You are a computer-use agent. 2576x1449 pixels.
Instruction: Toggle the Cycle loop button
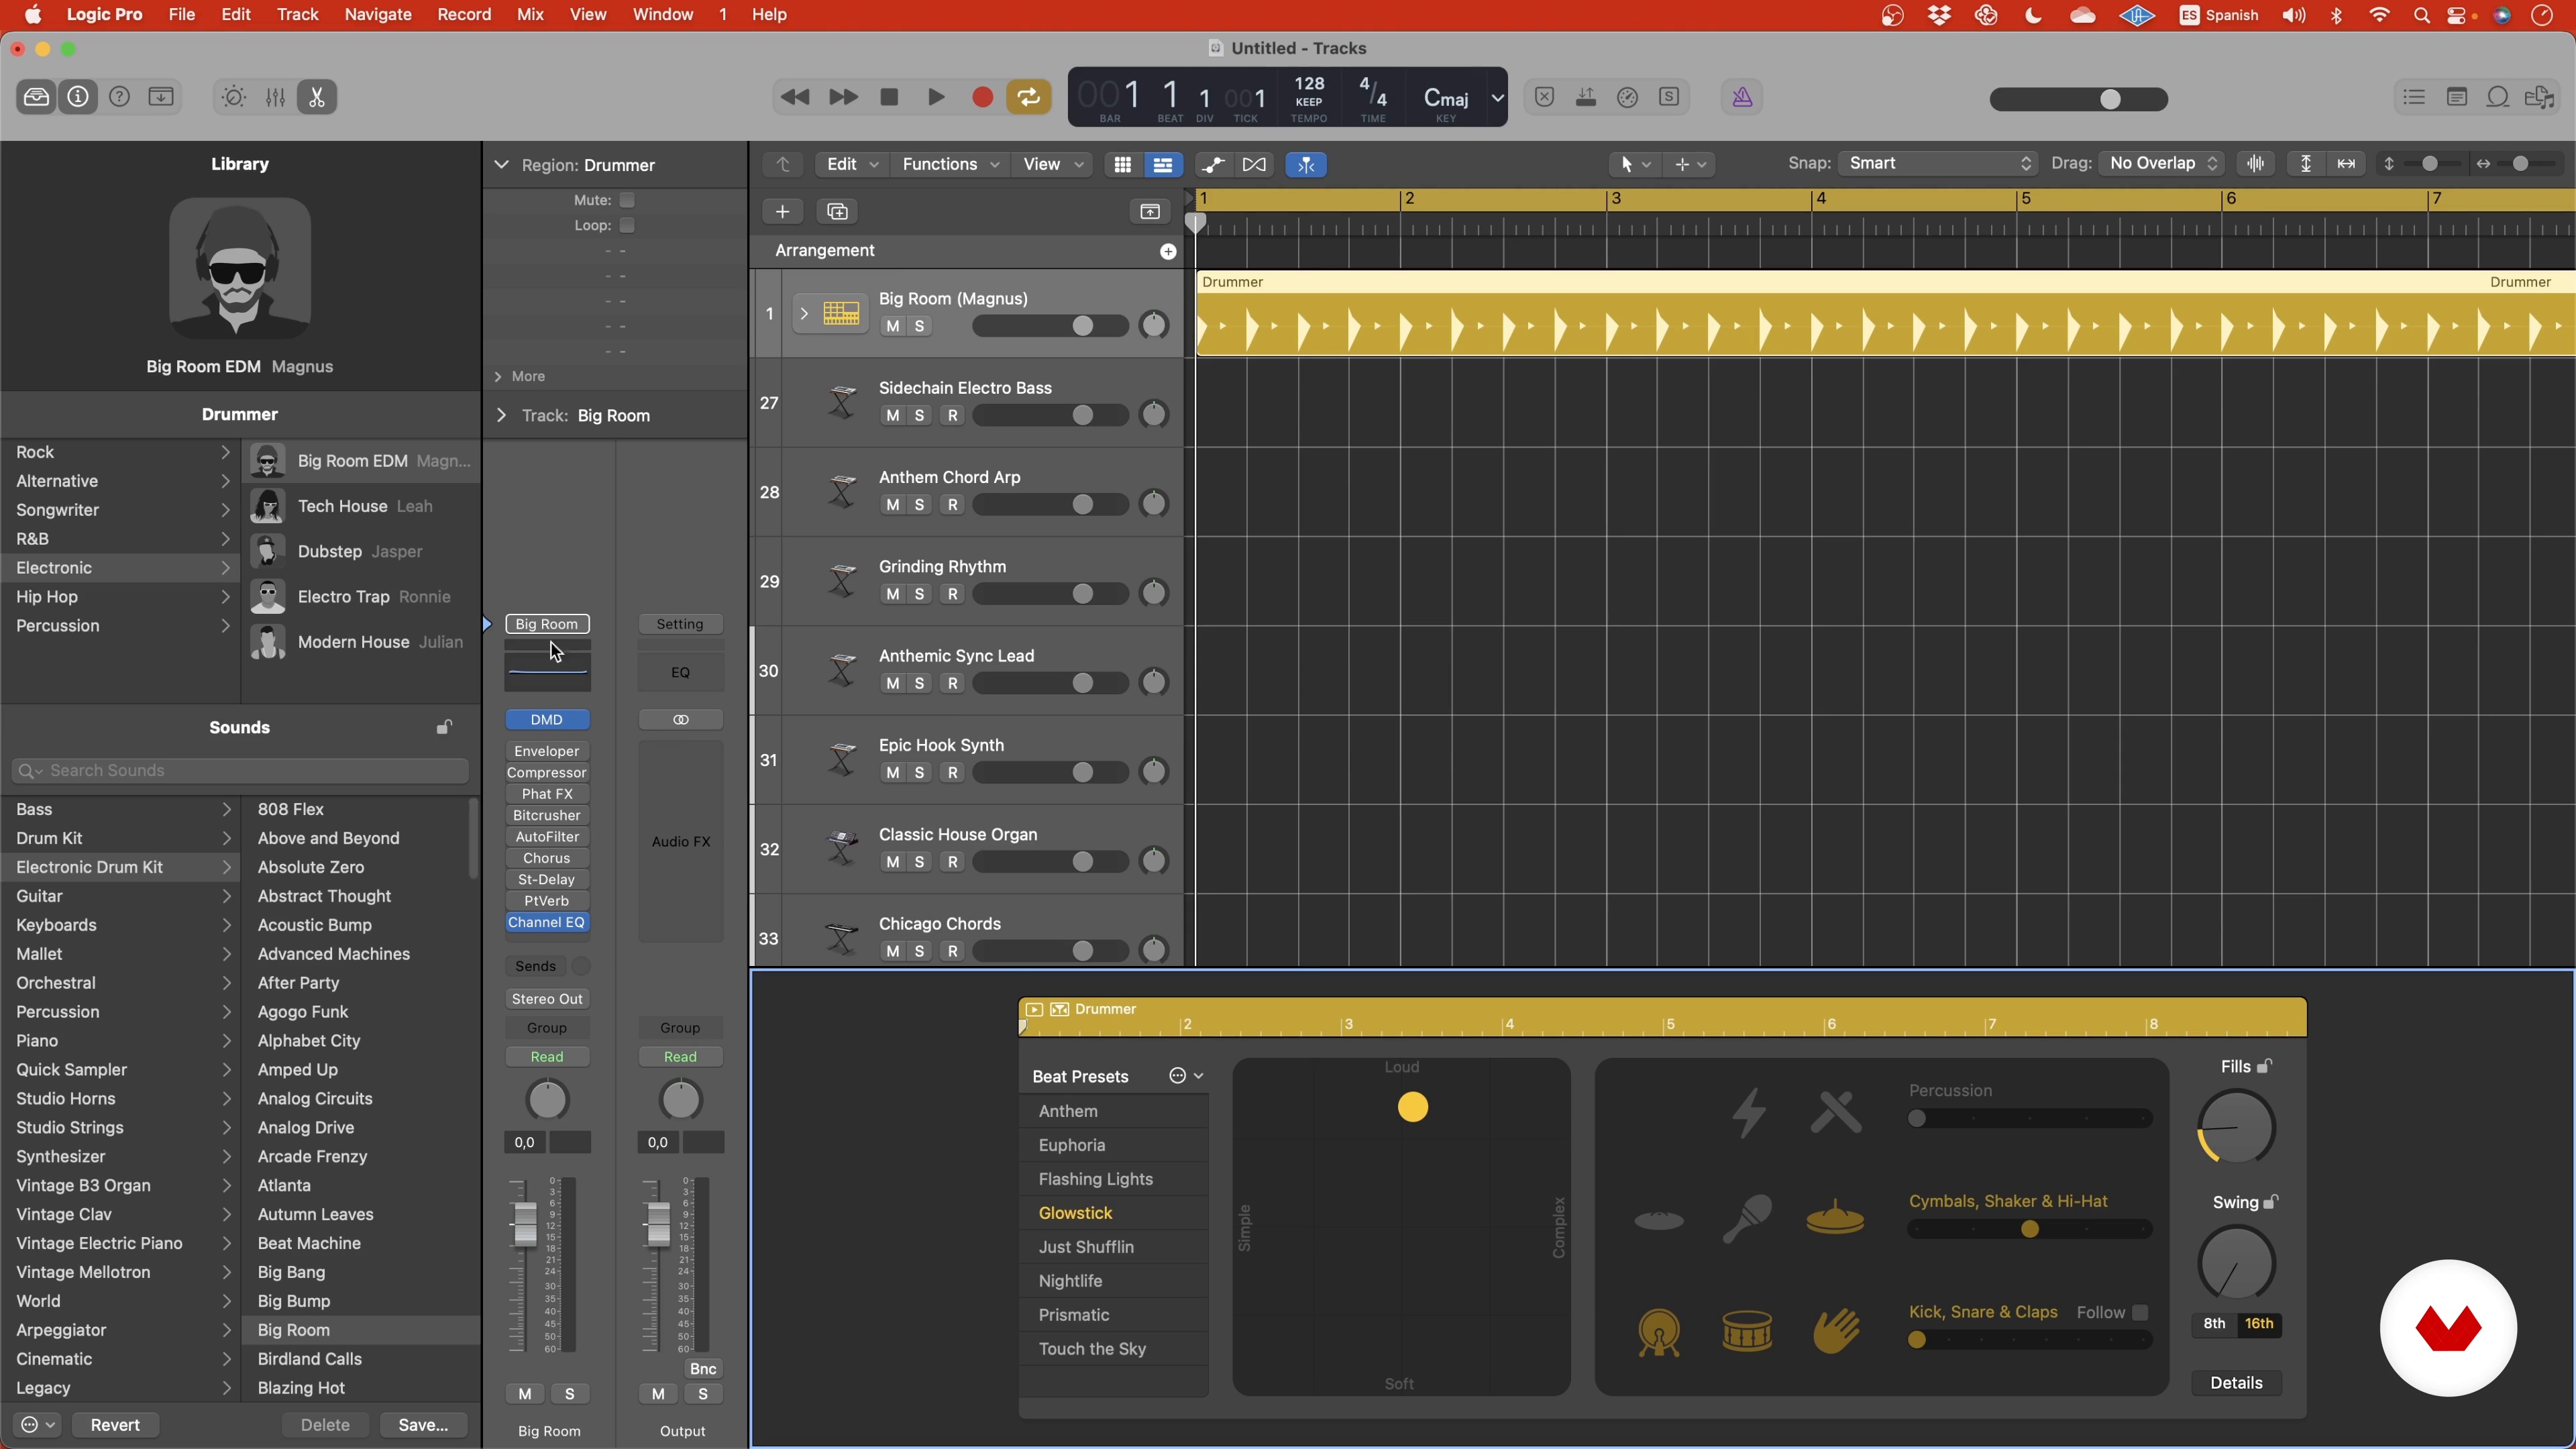pos(1028,97)
